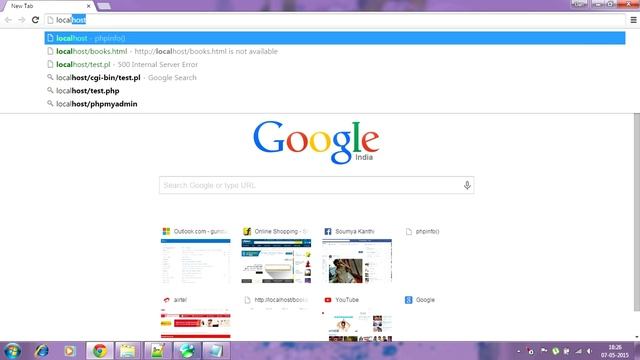
Task: Click the page vertical scrollbar
Action: (637, 212)
